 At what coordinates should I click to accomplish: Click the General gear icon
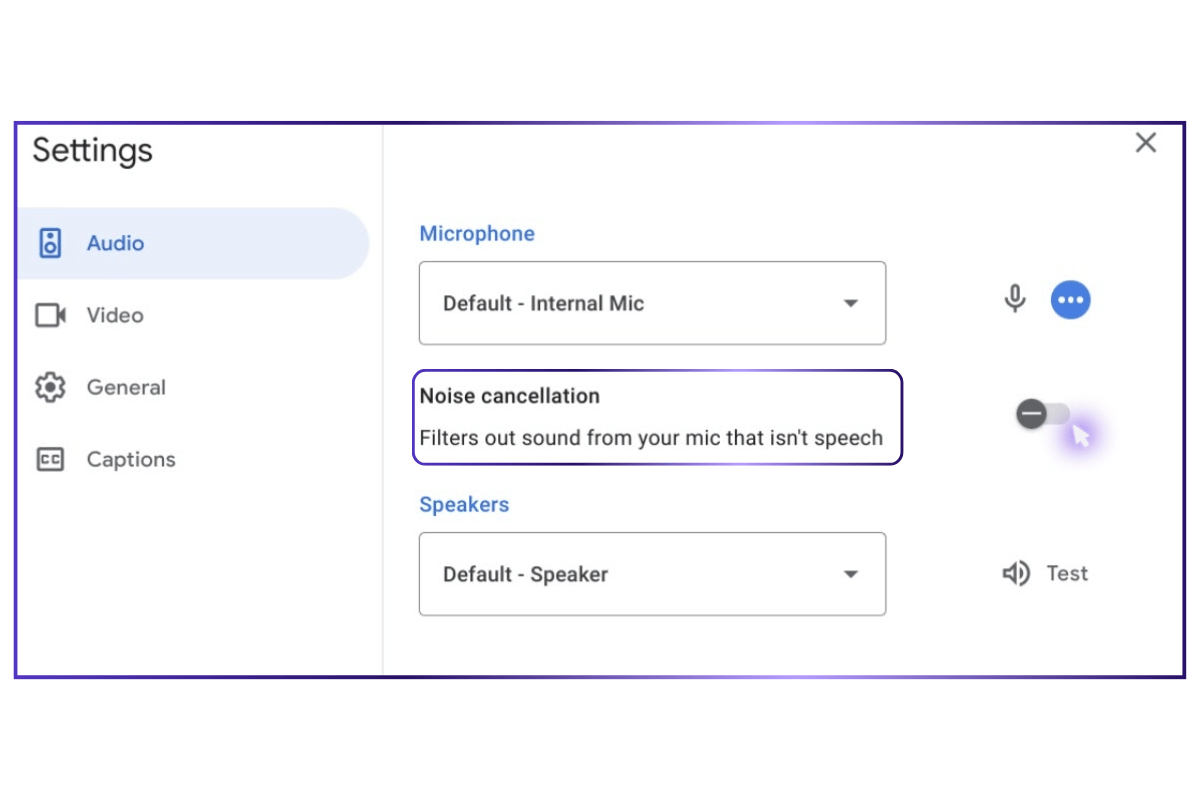click(50, 387)
